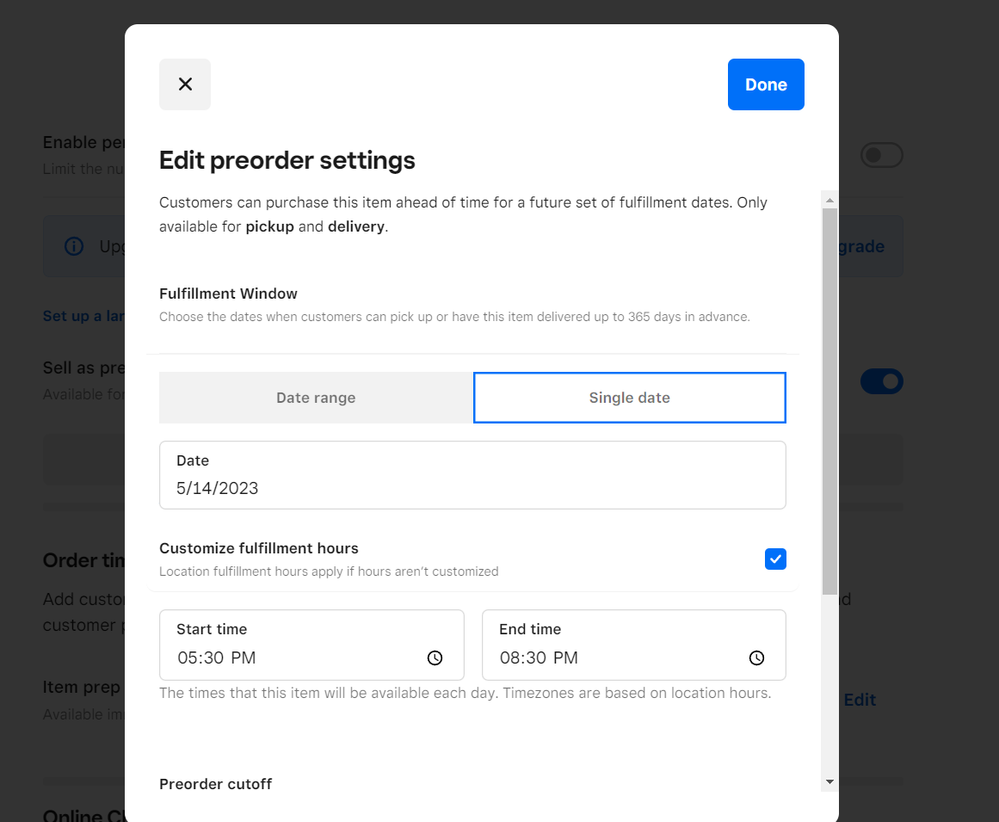Click the blue Done button
This screenshot has width=999, height=822.
point(766,84)
